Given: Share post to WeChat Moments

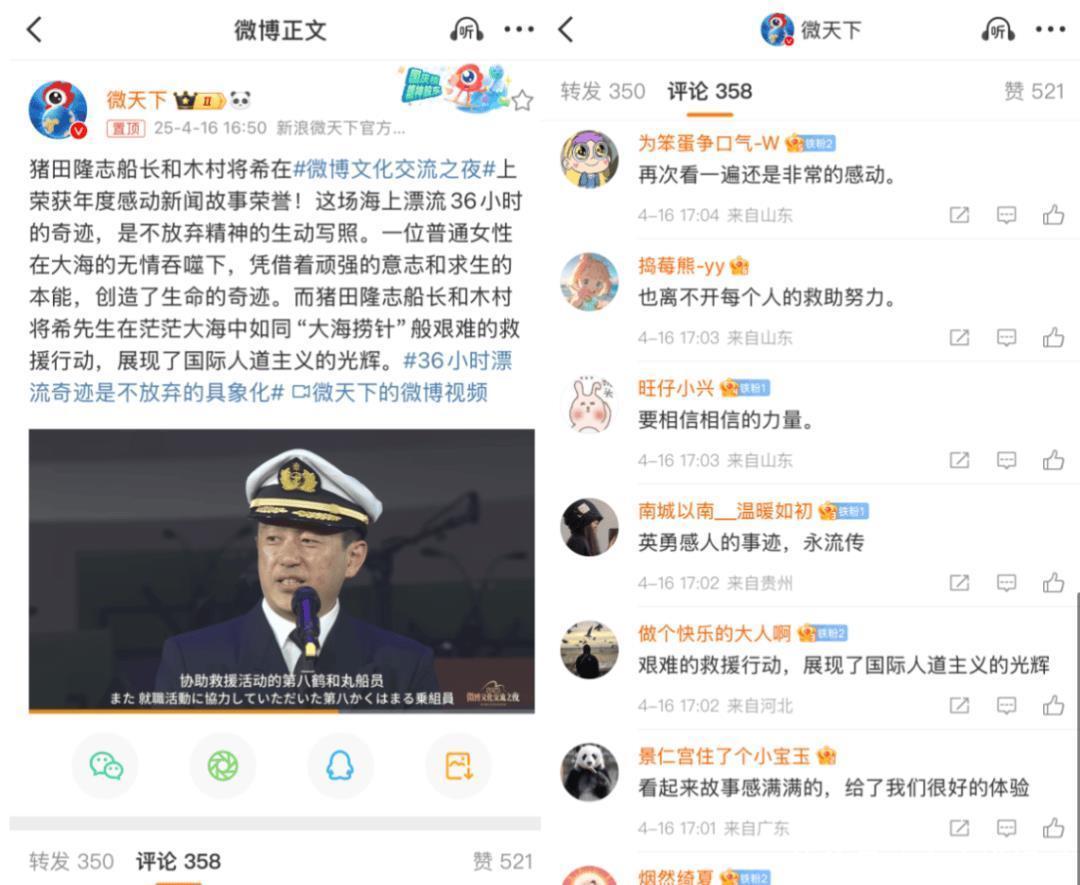Looking at the screenshot, I should 222,765.
